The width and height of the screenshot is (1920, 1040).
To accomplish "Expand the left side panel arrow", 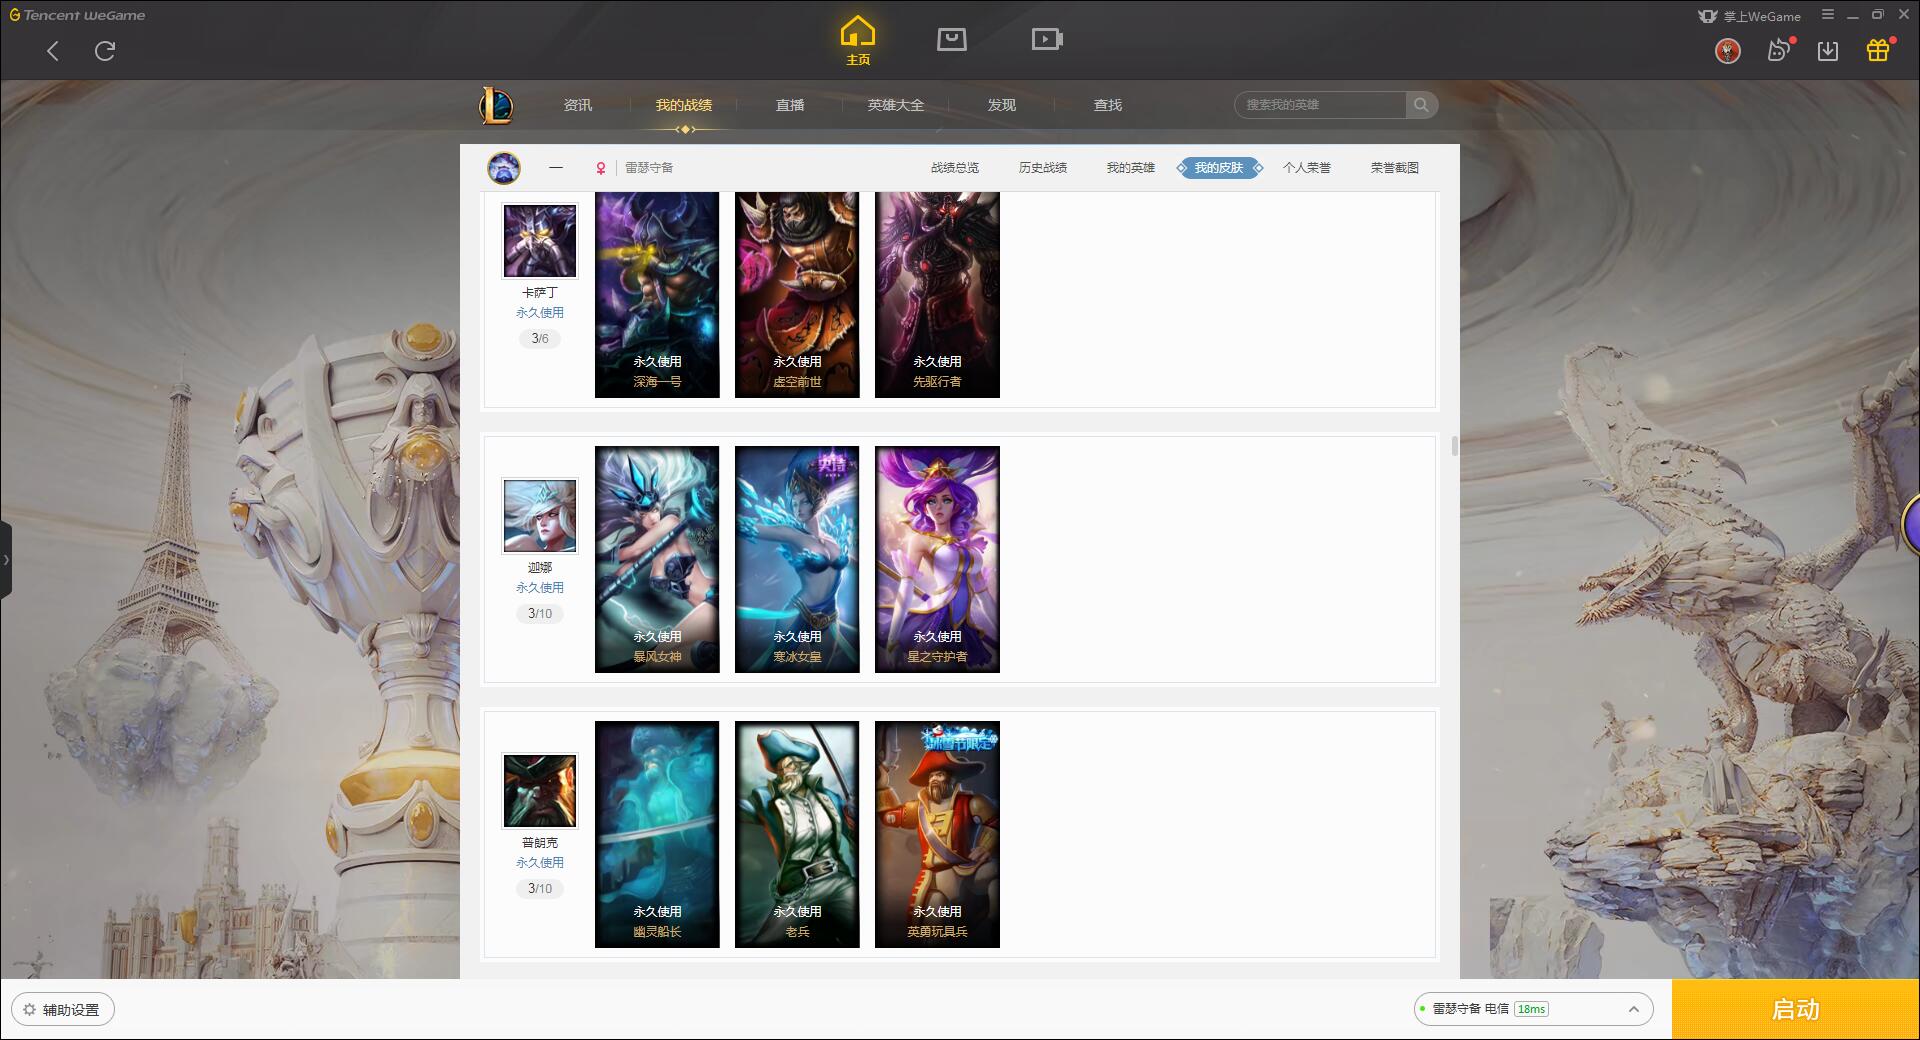I will (6, 560).
